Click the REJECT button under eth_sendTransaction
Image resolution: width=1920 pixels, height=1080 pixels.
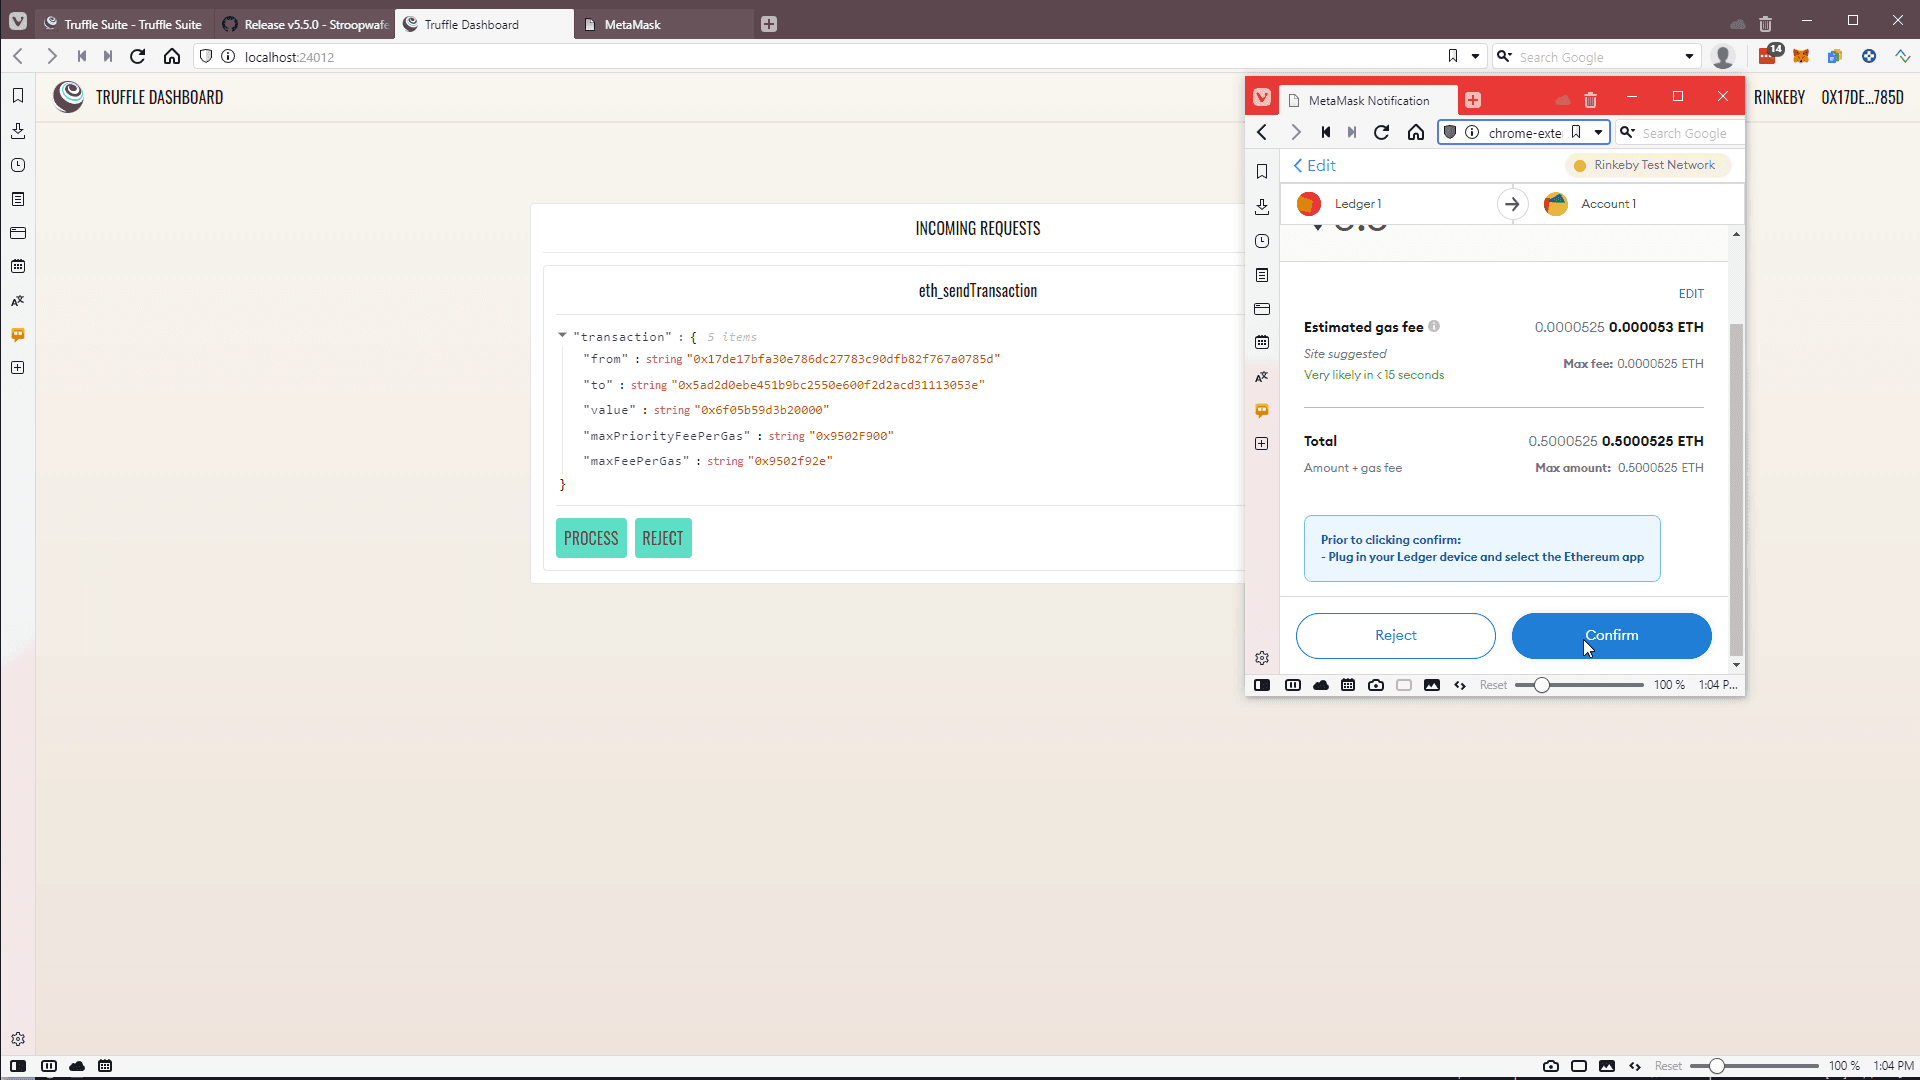tap(663, 538)
